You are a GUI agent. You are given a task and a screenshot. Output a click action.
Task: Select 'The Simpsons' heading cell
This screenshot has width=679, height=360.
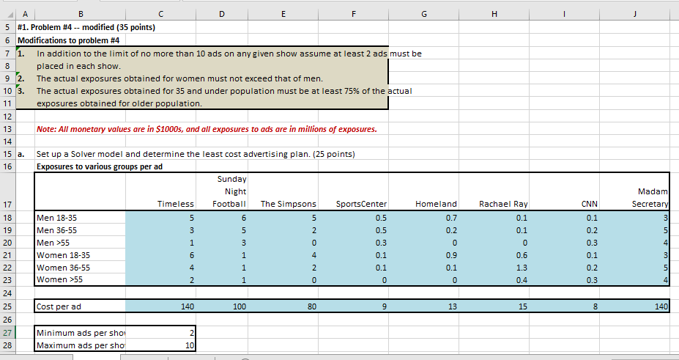[283, 191]
